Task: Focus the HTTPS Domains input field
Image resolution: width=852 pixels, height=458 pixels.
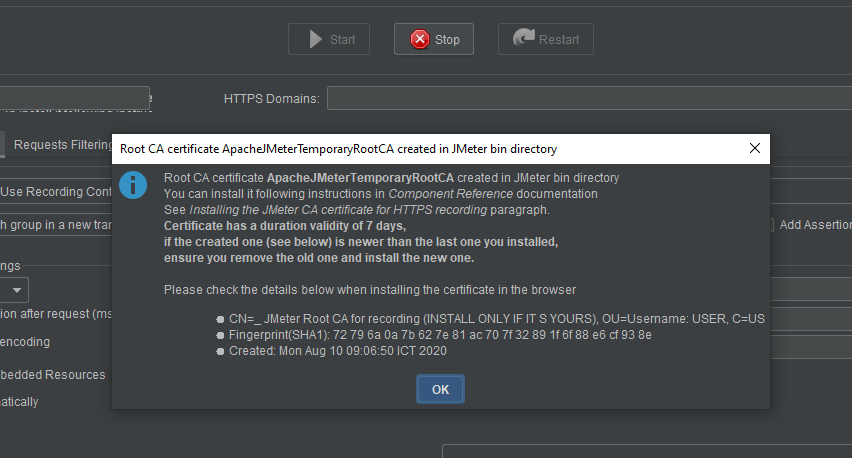Action: click(x=590, y=98)
